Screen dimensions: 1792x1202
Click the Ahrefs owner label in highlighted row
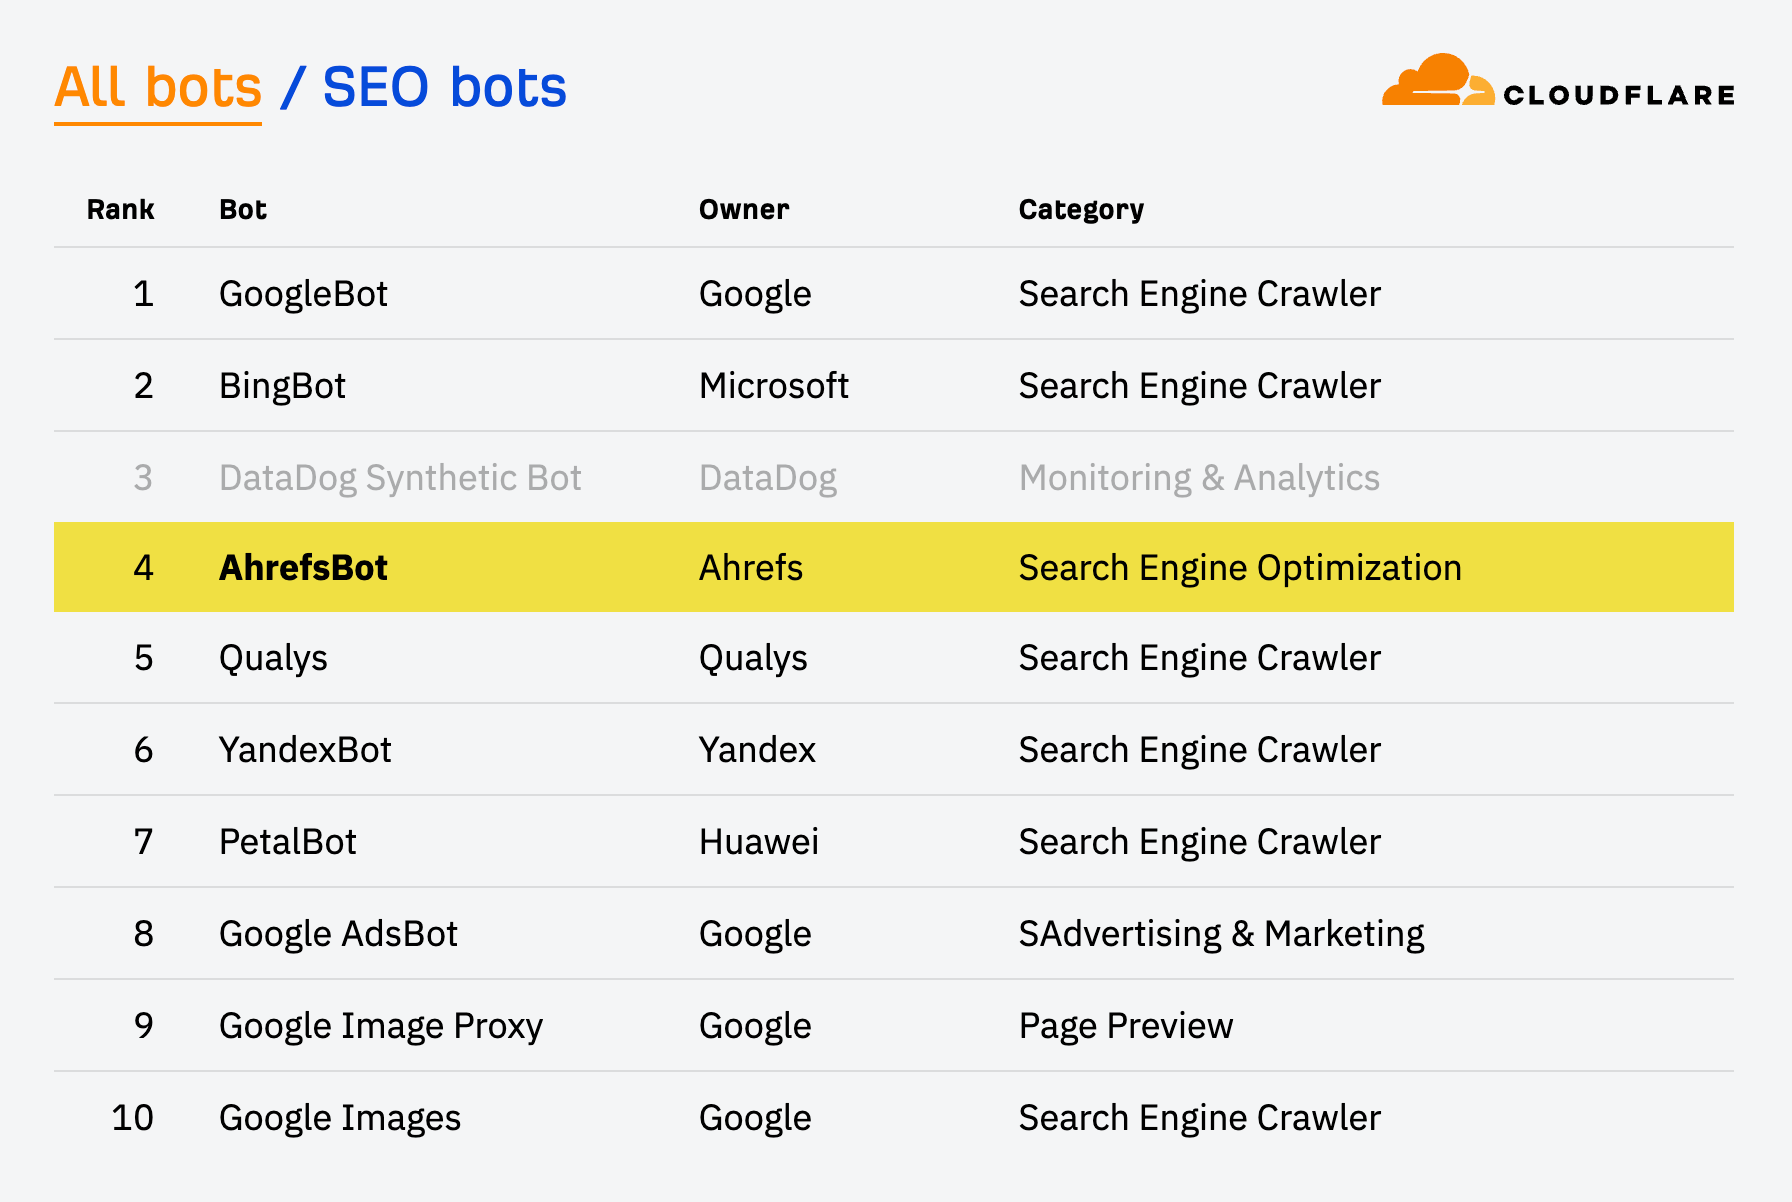(751, 567)
